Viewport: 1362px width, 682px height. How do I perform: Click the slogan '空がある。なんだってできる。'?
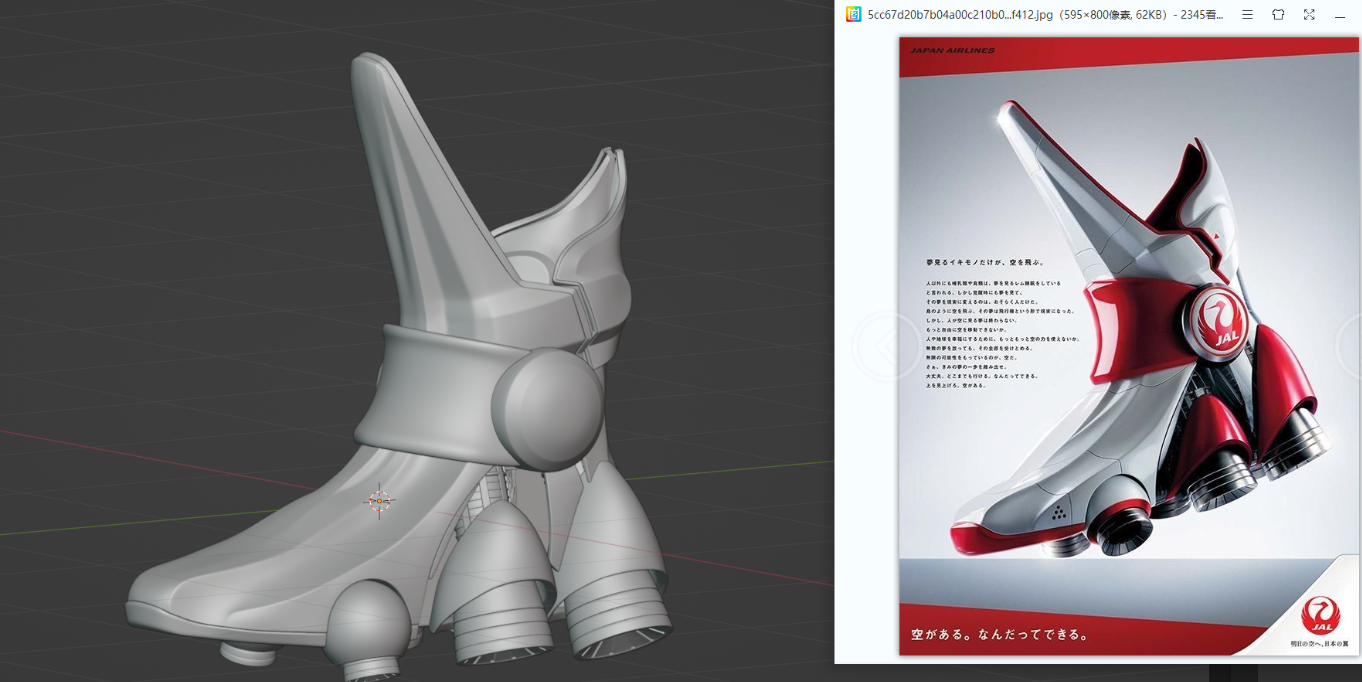tap(999, 634)
